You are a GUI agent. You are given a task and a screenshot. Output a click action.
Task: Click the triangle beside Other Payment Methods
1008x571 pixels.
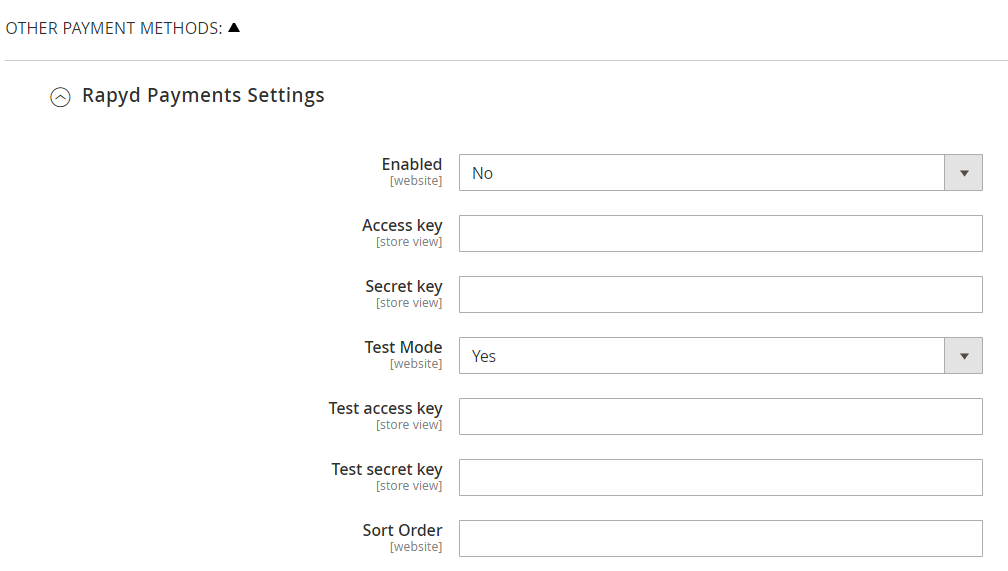tap(234, 27)
